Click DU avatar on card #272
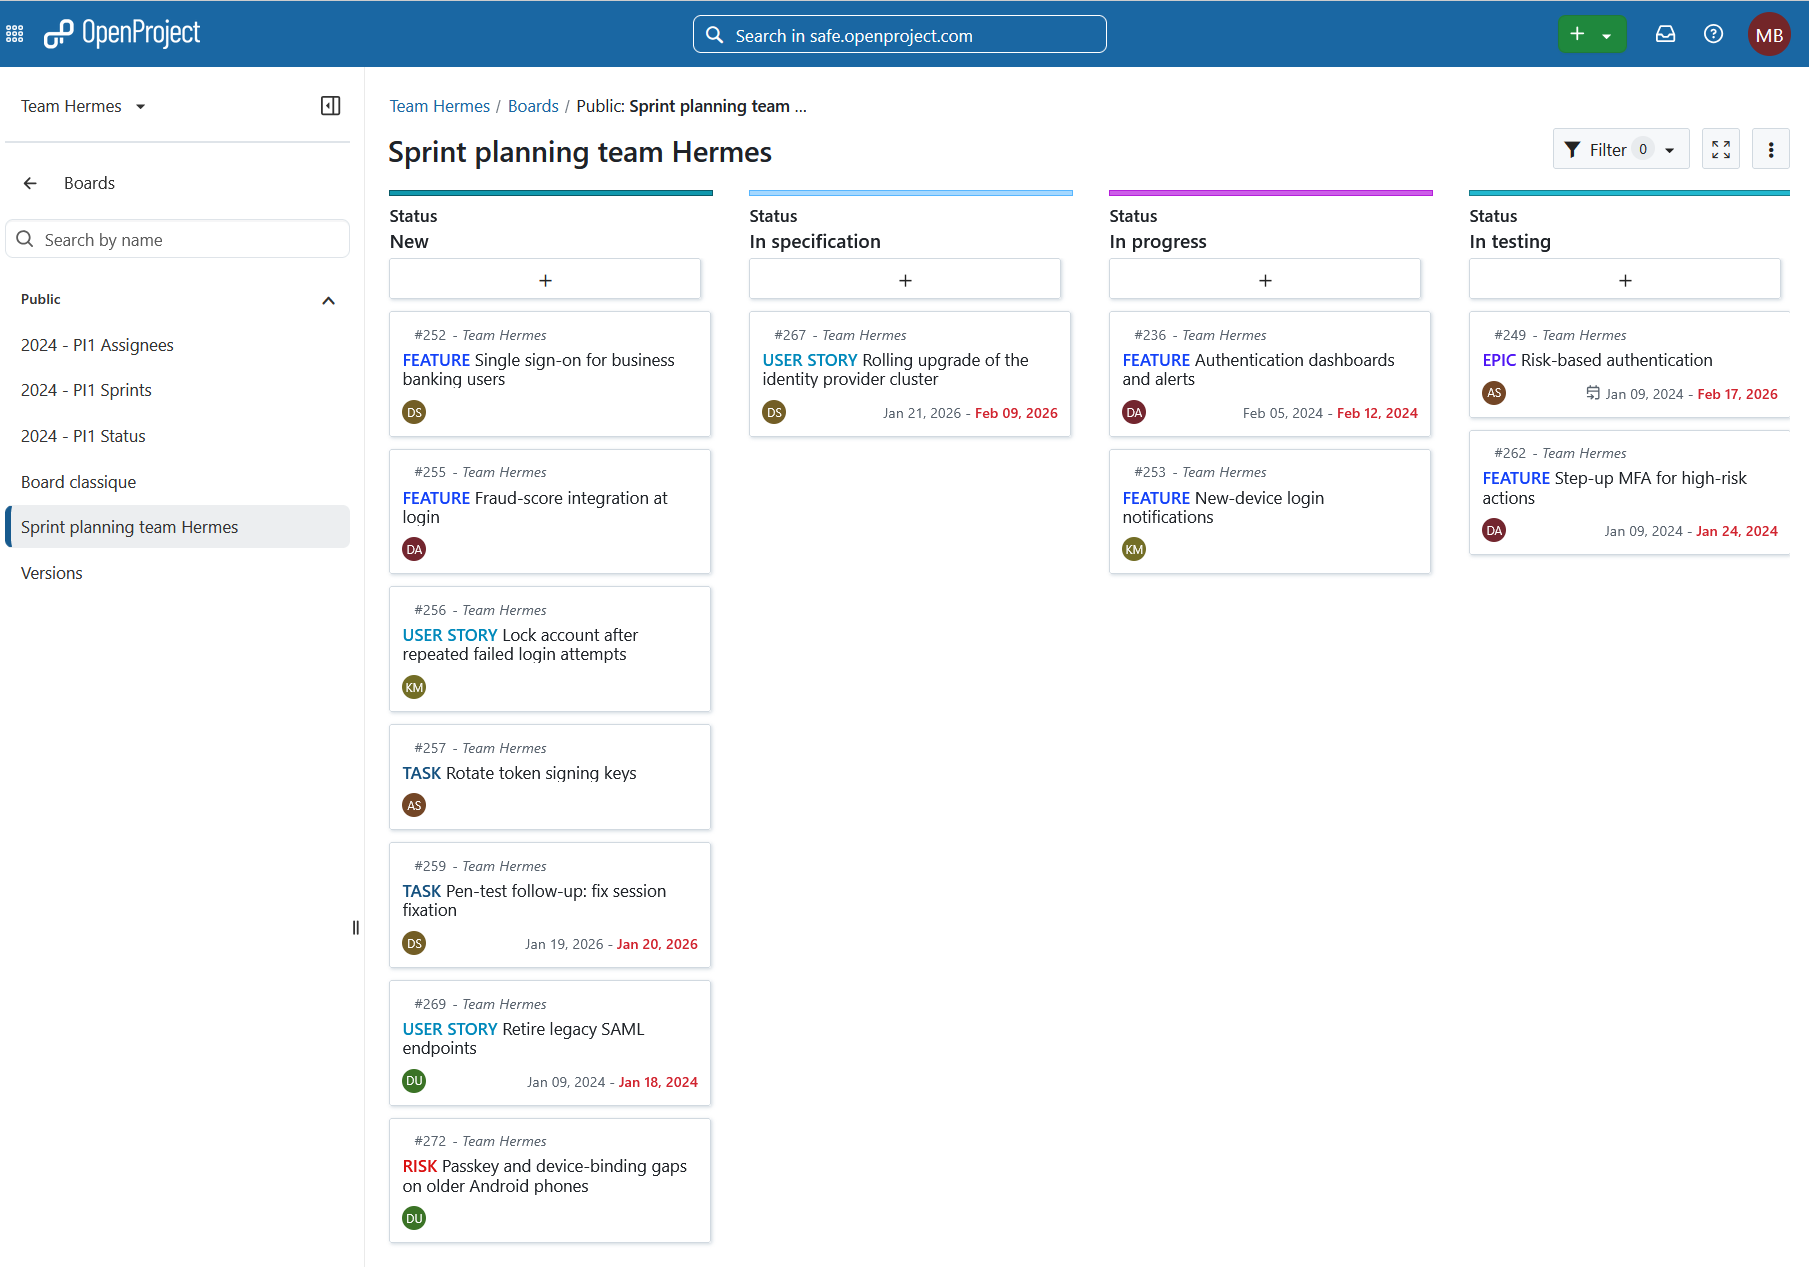1809x1267 pixels. pos(414,1218)
